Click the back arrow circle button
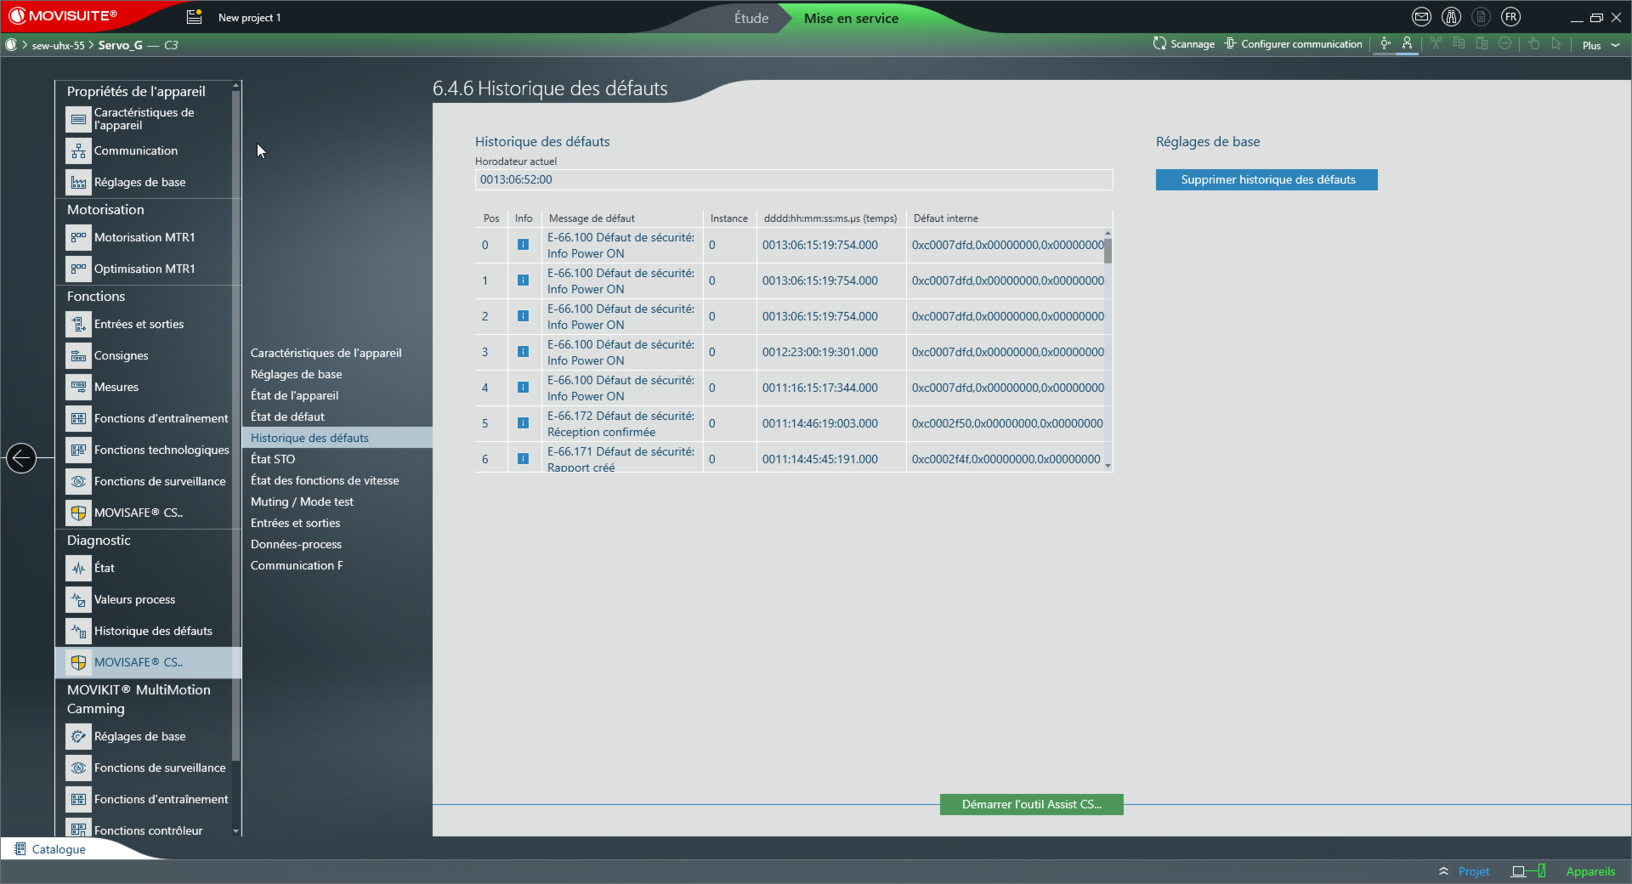Viewport: 1632px width, 884px height. point(21,458)
